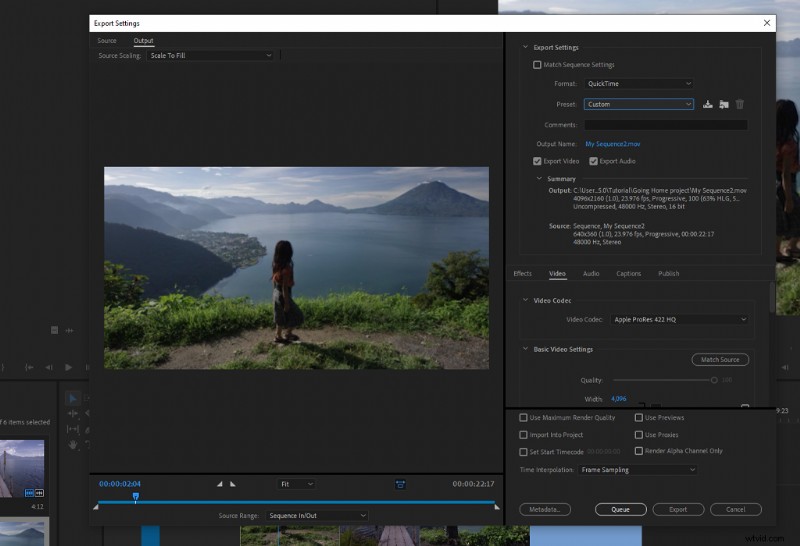Viewport: 800px width, 546px height.
Task: Open the Fit zoom level dropdown
Action: pos(296,484)
